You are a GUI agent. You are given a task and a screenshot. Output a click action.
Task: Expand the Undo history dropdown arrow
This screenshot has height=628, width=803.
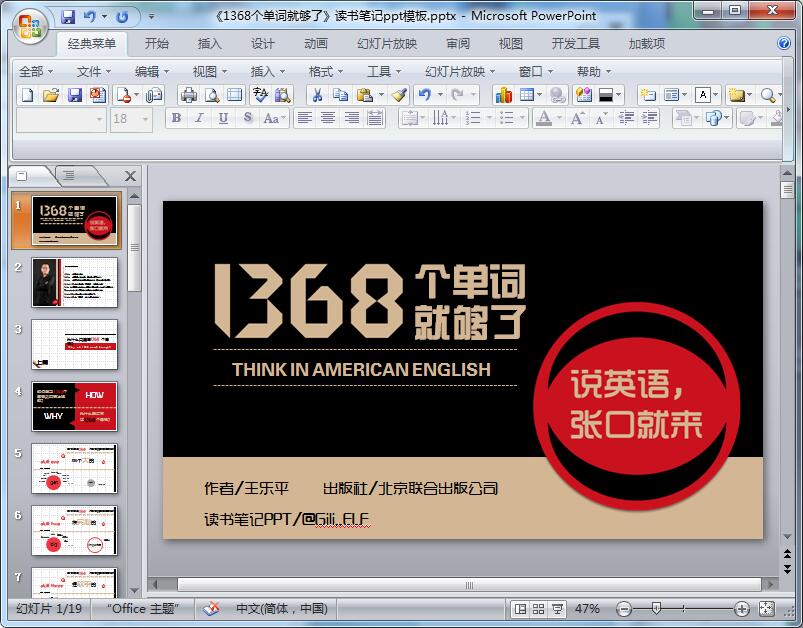coord(440,95)
